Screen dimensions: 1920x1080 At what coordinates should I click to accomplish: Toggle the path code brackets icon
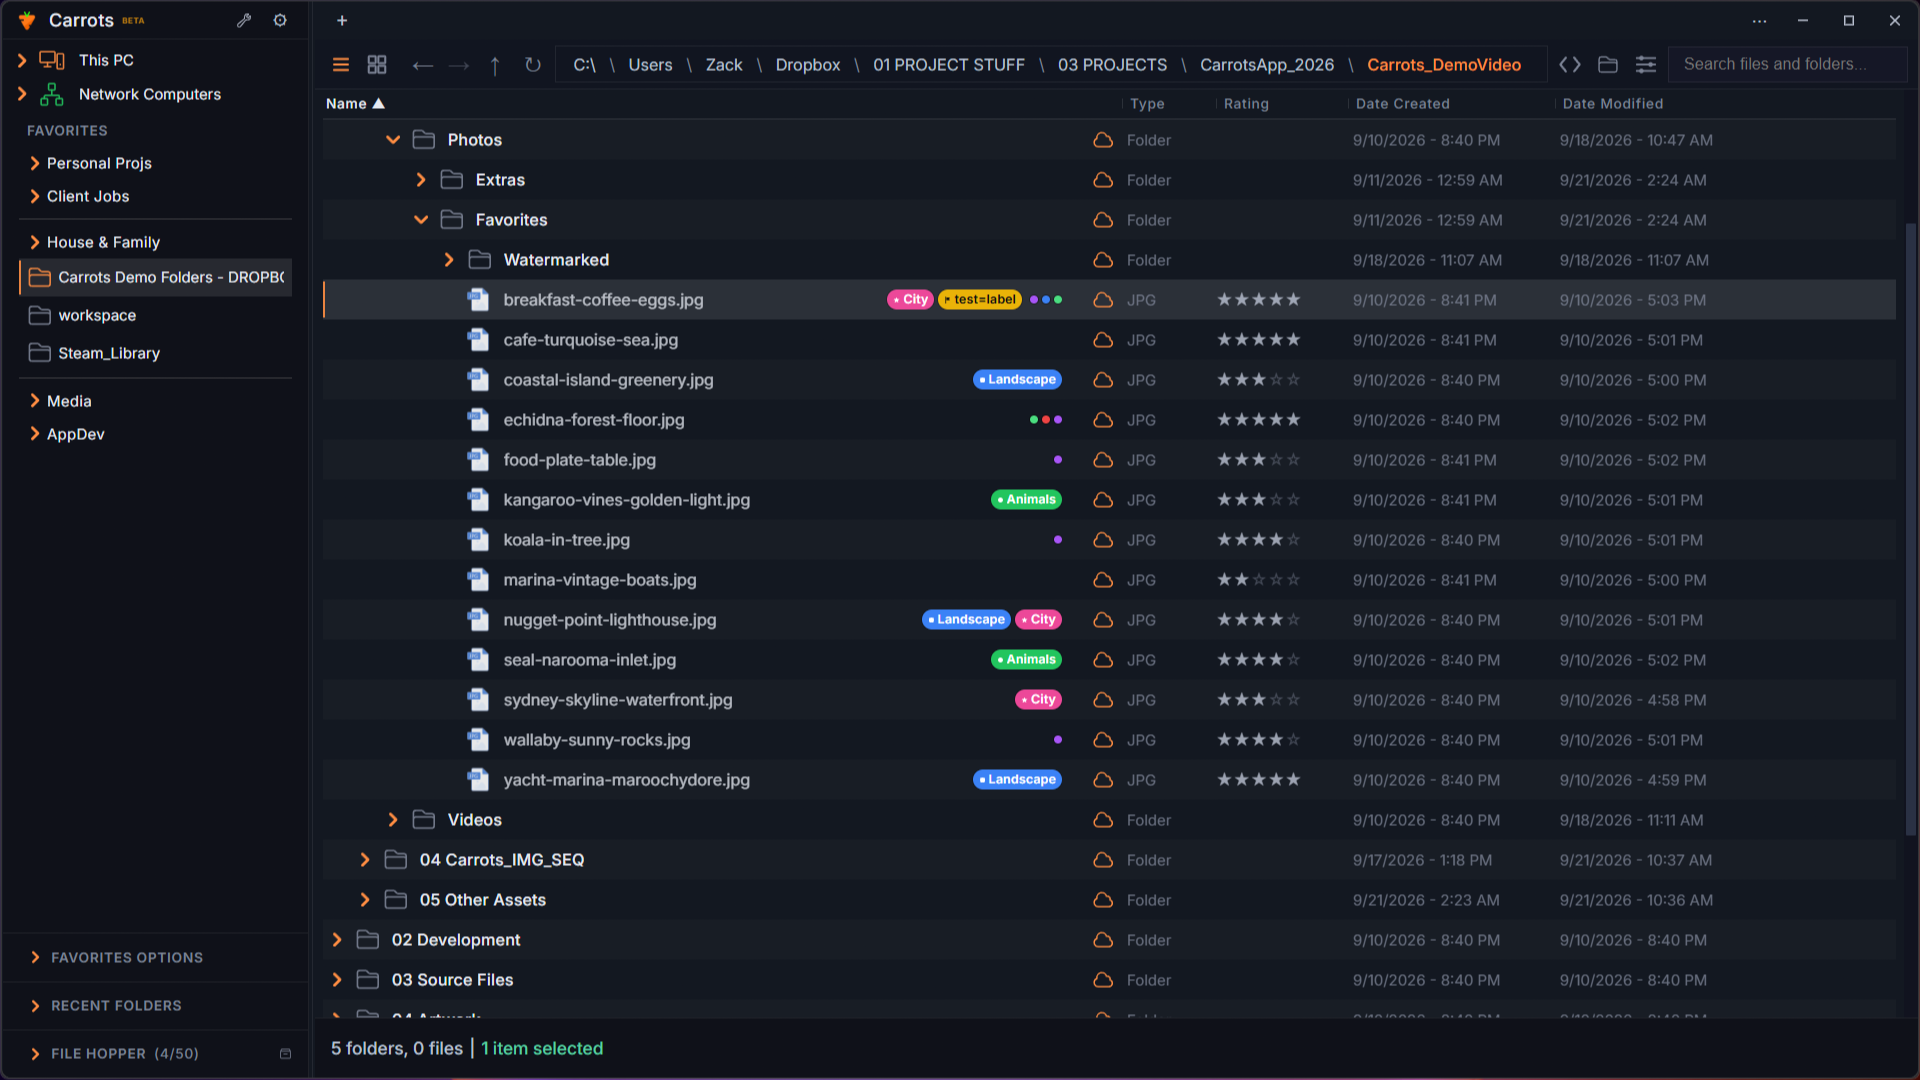[1570, 65]
